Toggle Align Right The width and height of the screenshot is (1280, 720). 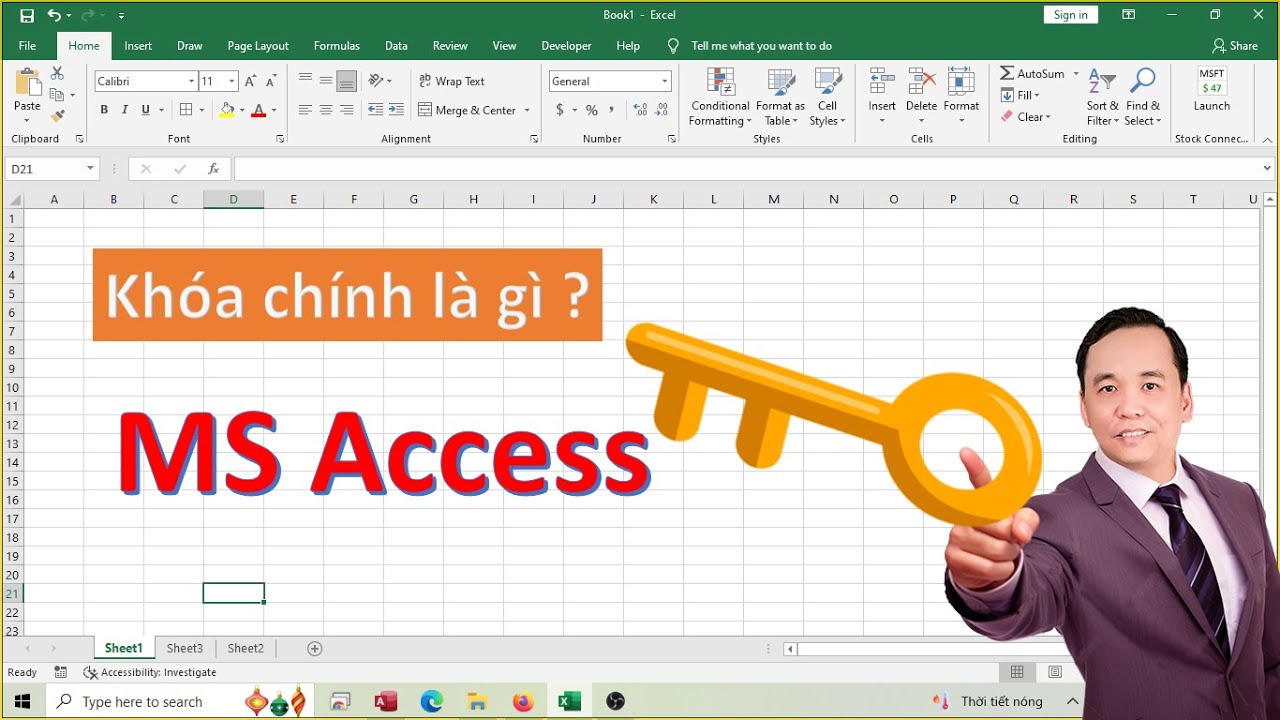click(346, 110)
